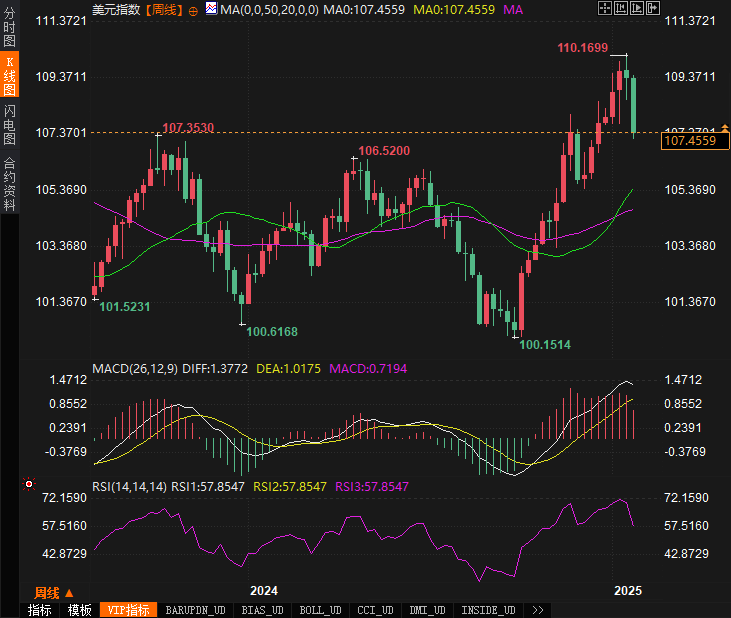Click the magenta MA label at top
Screen dimensions: 731x618
[513, 9]
